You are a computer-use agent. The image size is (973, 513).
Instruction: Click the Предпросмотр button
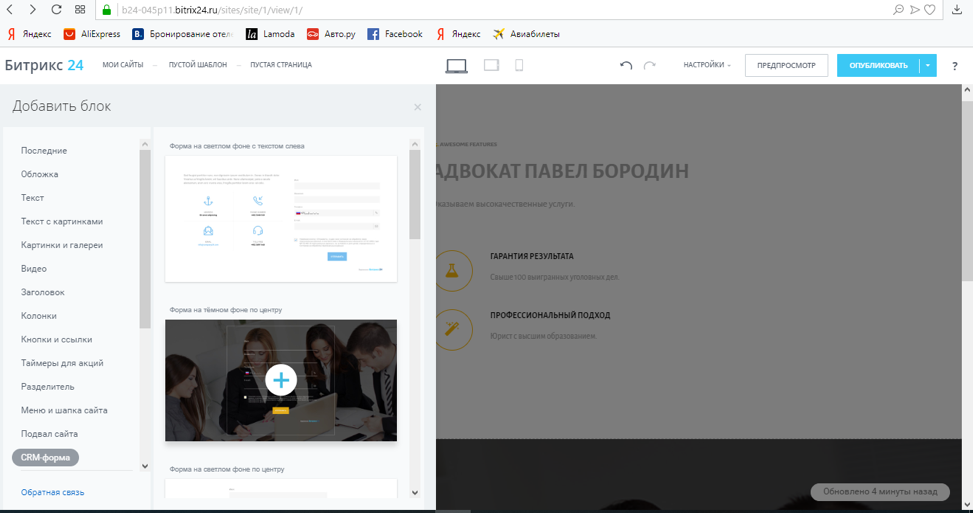pyautogui.click(x=786, y=66)
